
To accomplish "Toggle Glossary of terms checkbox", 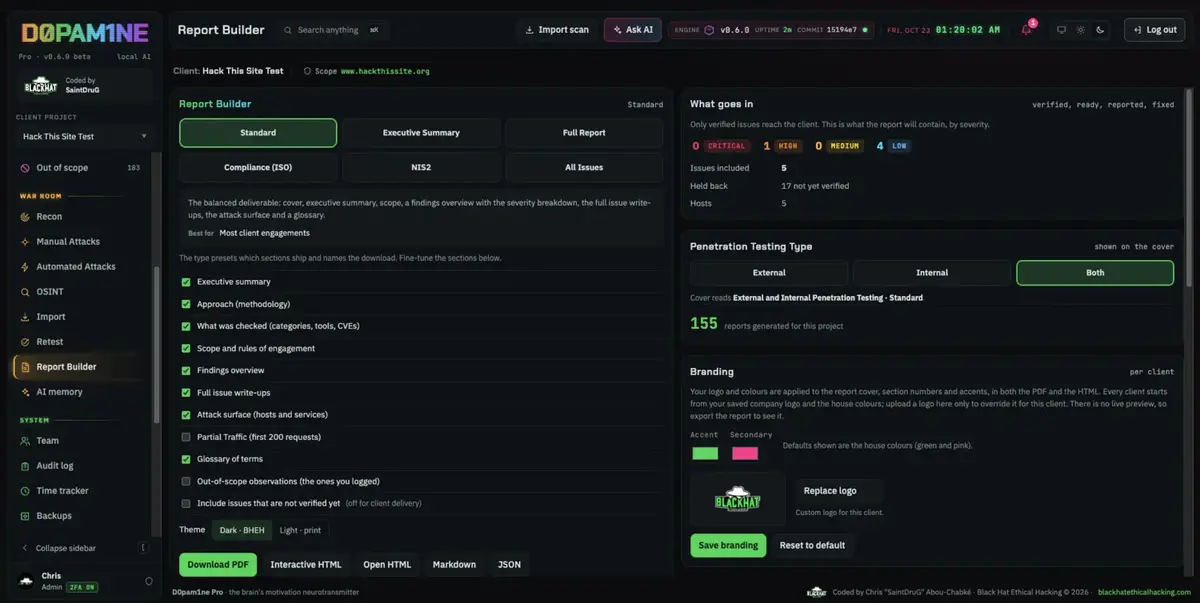I will [186, 459].
